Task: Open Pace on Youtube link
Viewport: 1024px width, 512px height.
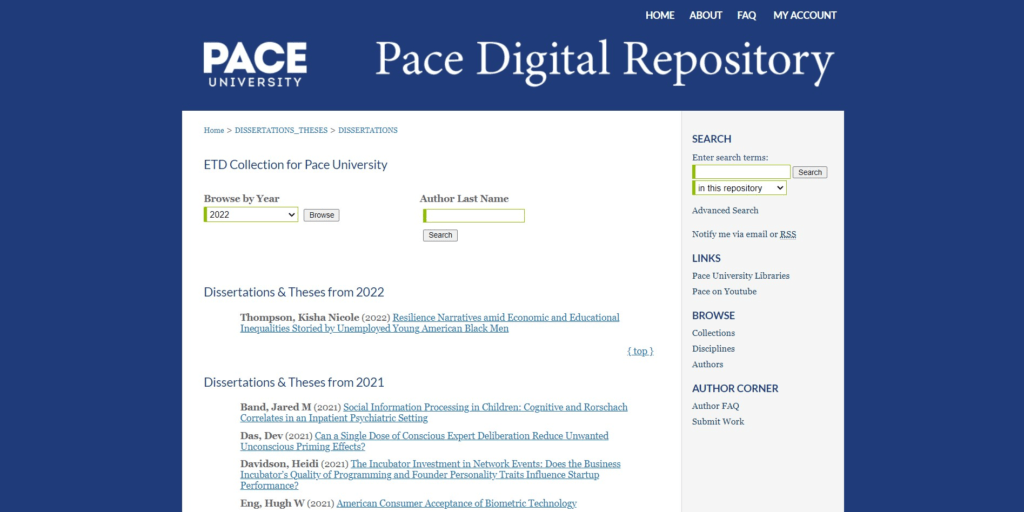Action: pos(724,292)
